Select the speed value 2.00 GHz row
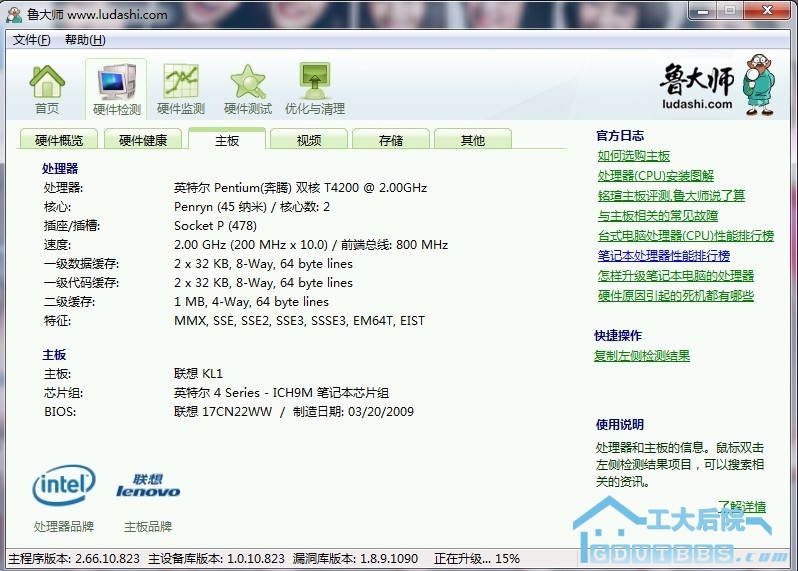Image resolution: width=798 pixels, height=571 pixels. pyautogui.click(x=311, y=245)
